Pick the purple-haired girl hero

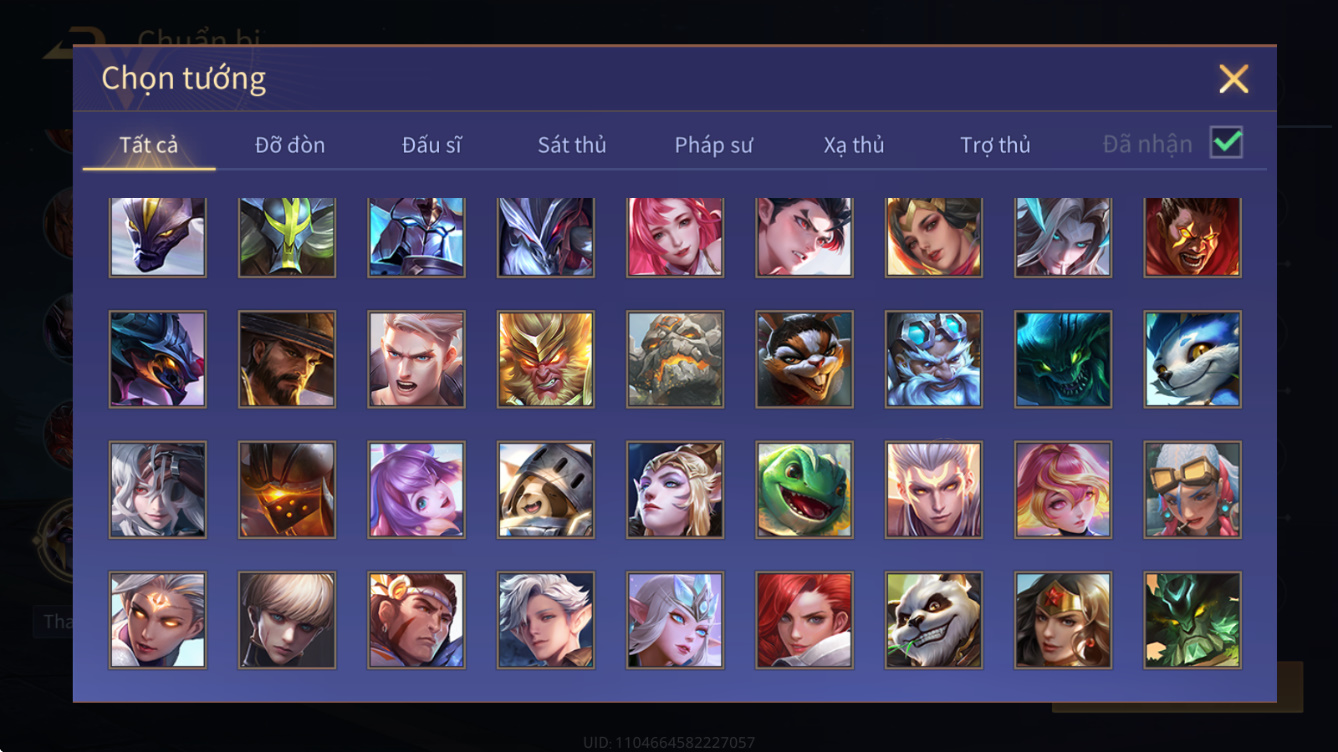(416, 489)
